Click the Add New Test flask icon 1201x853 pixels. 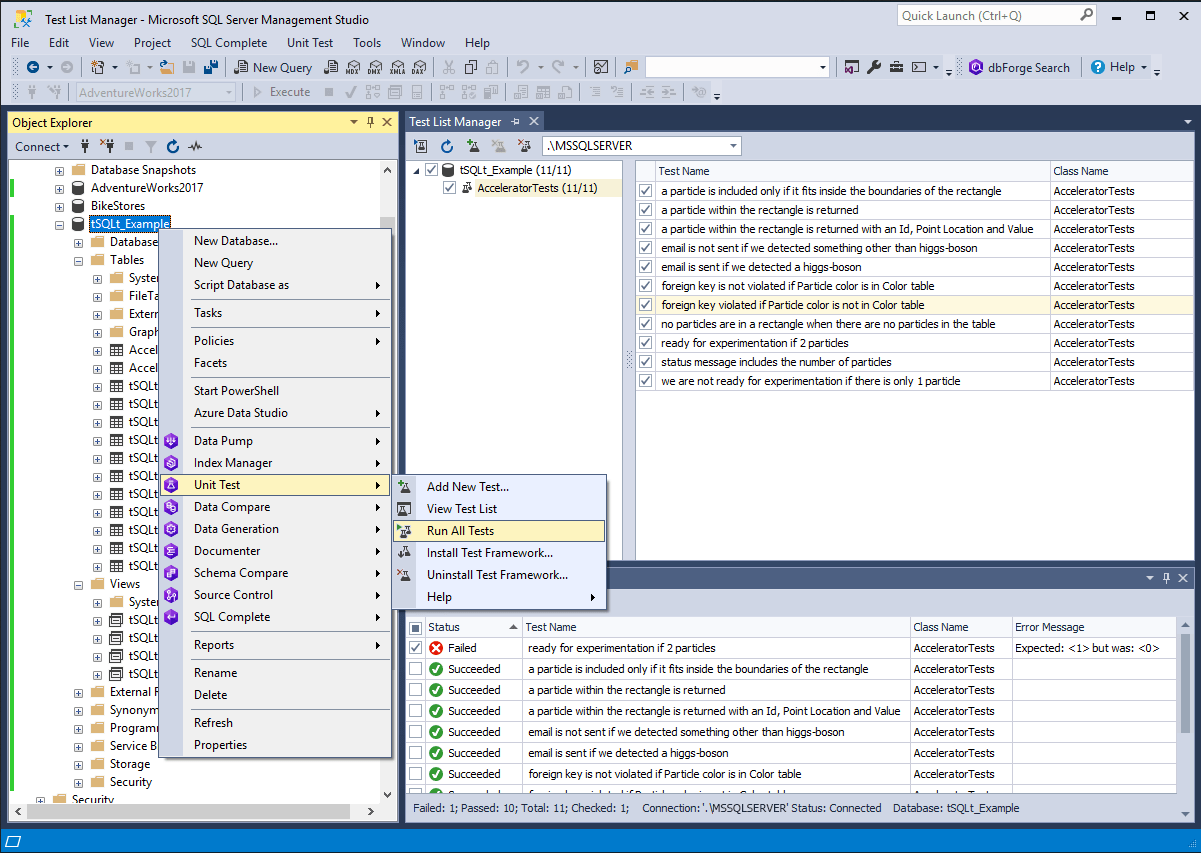[x=473, y=146]
